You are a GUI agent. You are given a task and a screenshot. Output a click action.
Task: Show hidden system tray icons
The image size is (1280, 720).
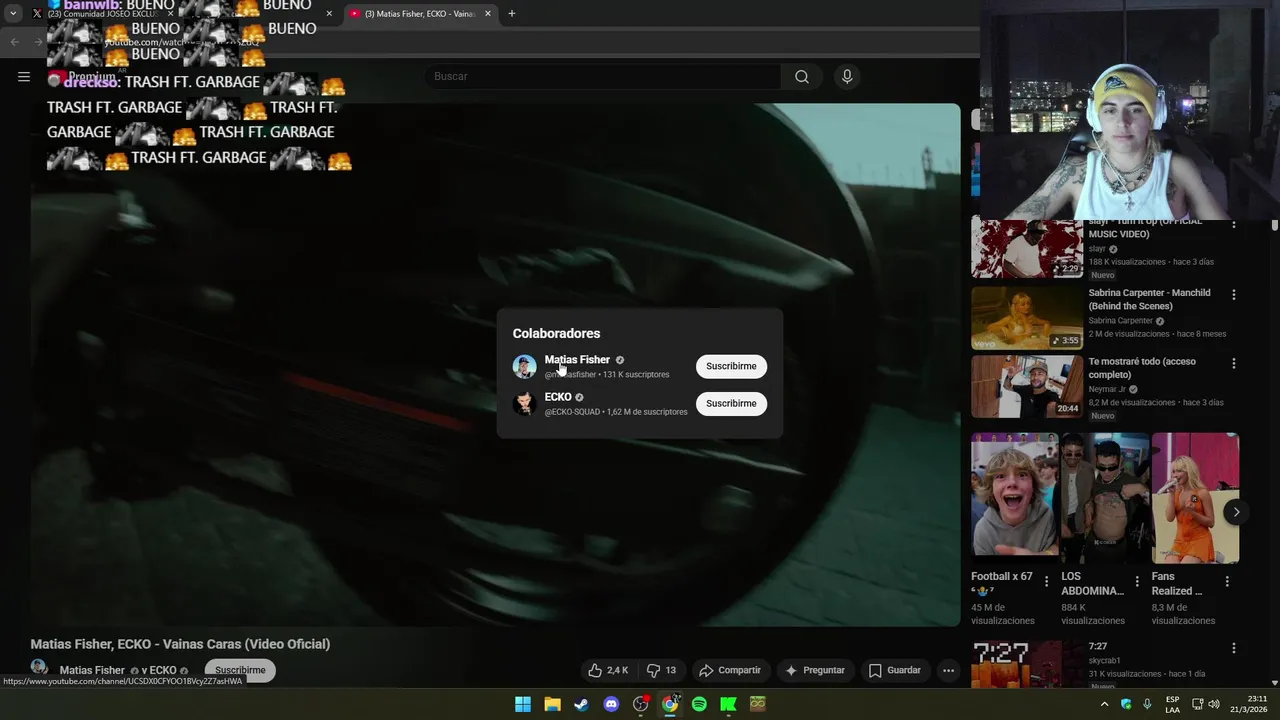1104,704
